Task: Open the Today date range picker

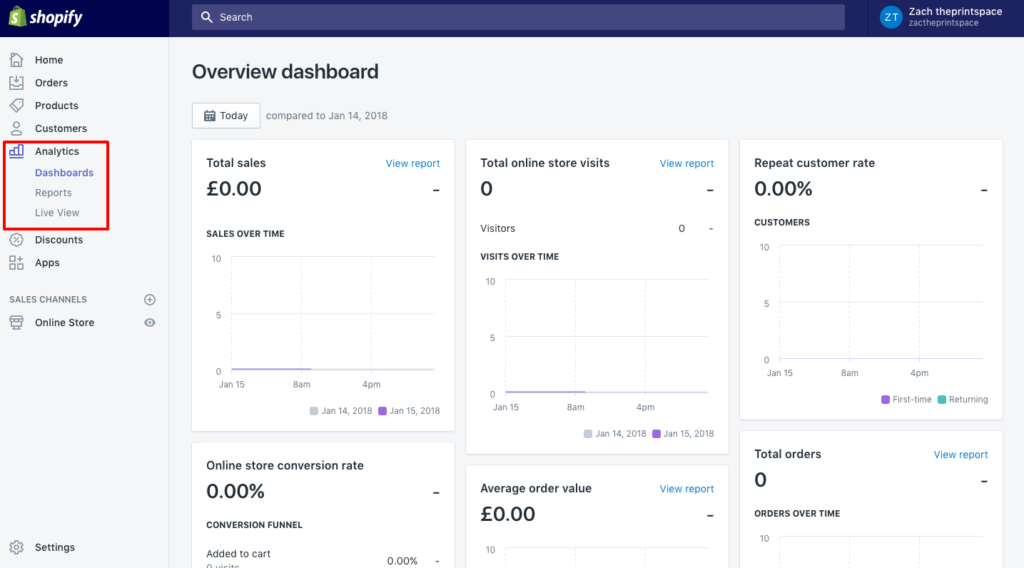Action: pyautogui.click(x=226, y=116)
